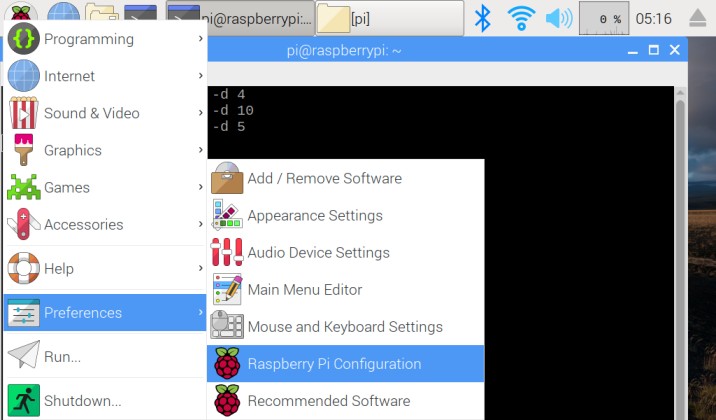Expand the Games submenu arrow
This screenshot has height=420, width=716.
(200, 187)
